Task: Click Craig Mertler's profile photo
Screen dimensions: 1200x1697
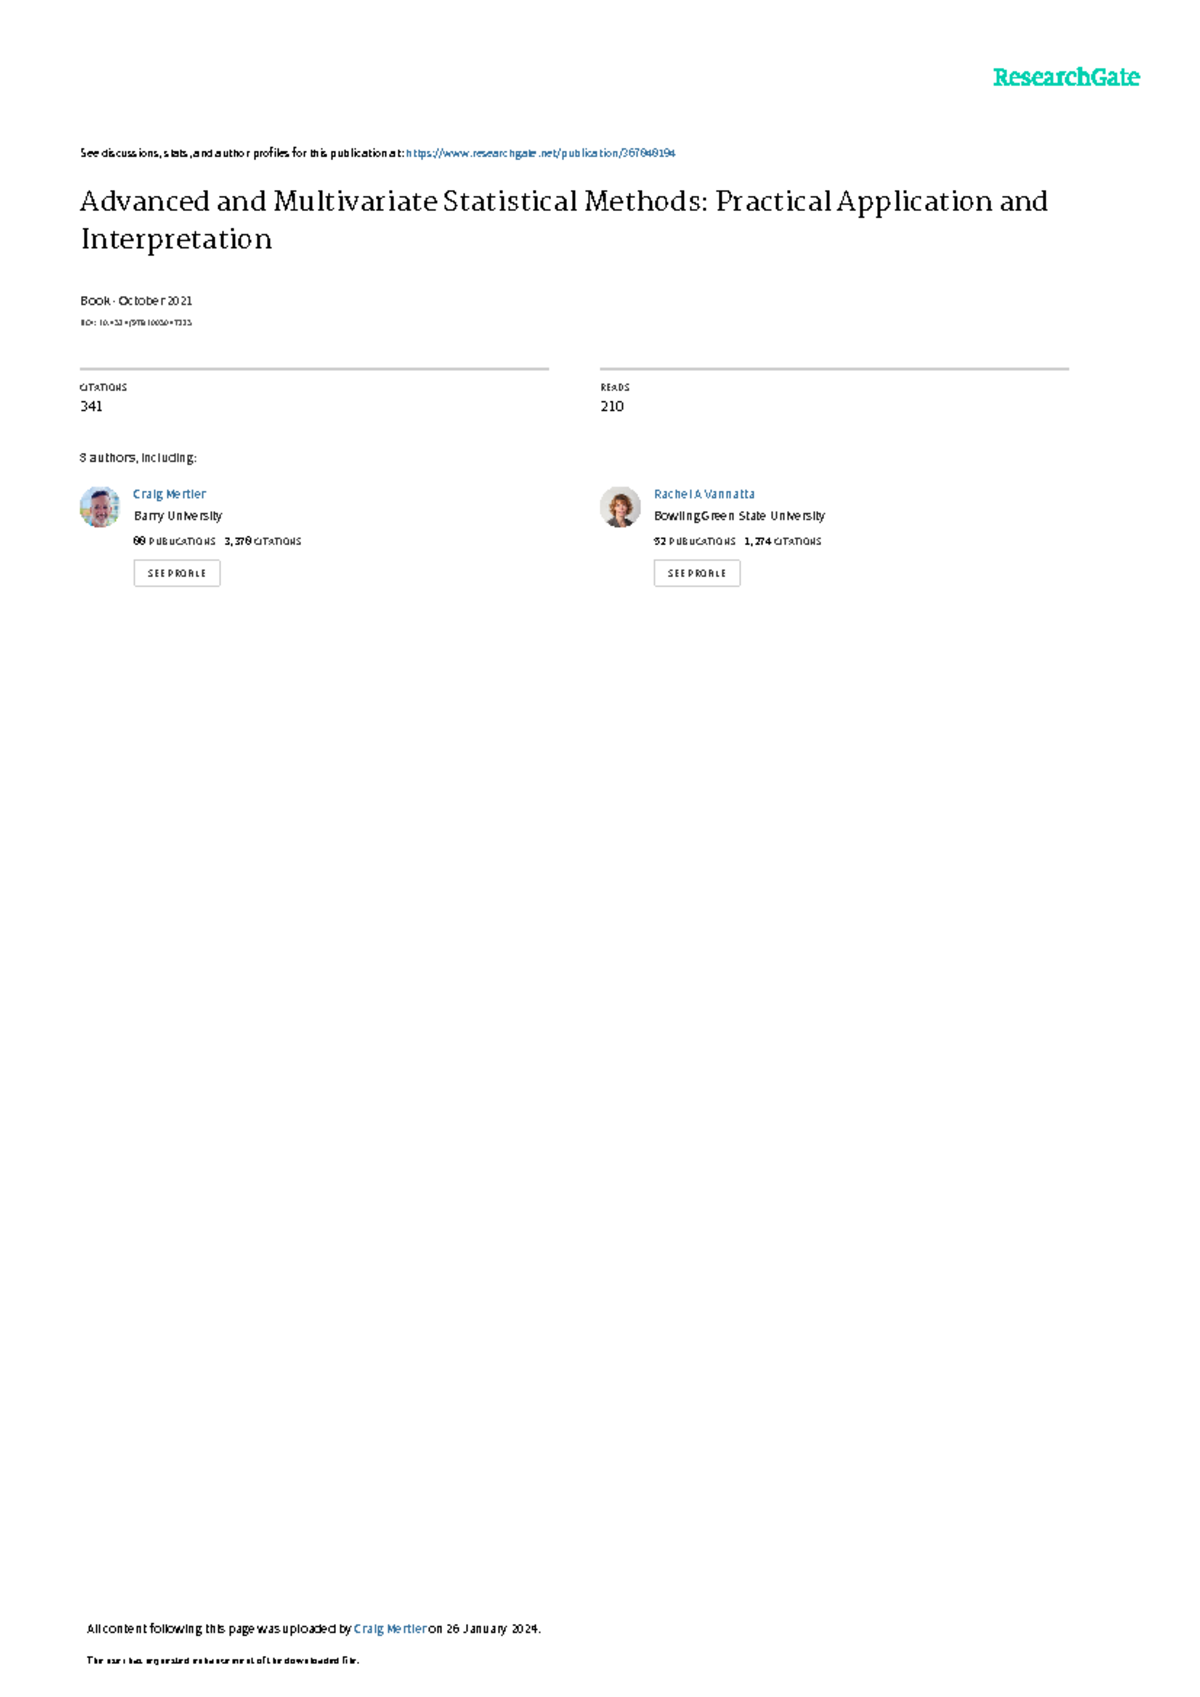Action: 100,507
